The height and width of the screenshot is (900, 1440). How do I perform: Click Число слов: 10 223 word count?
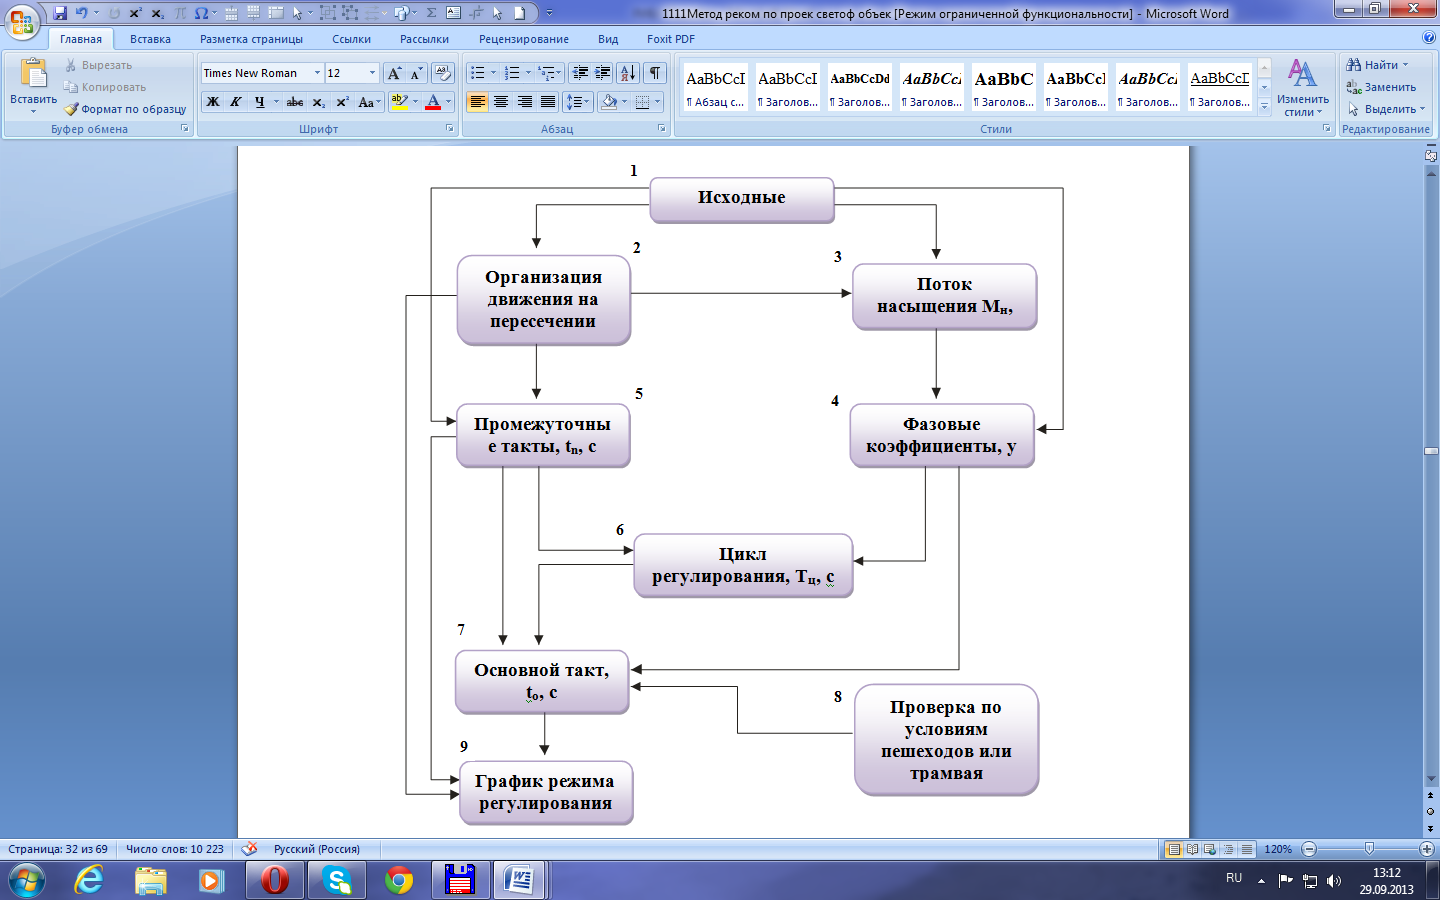174,849
